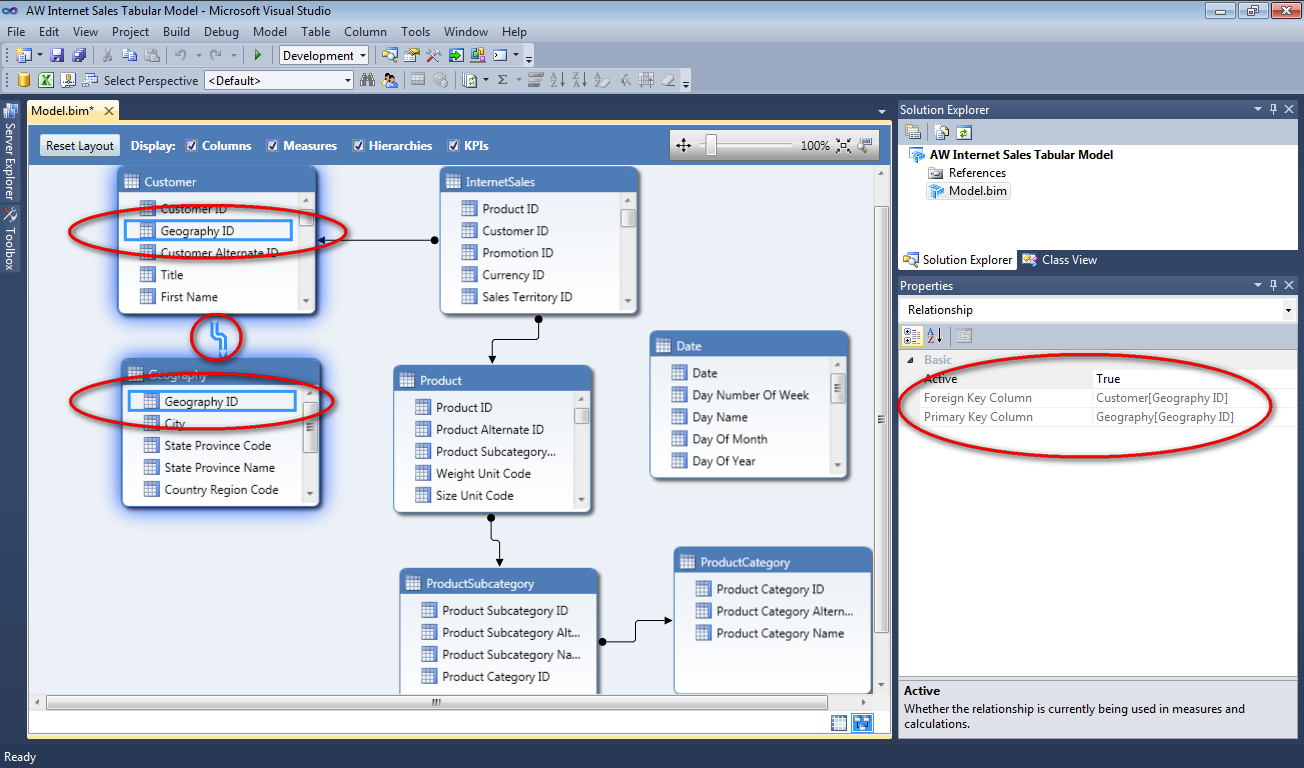1304x768 pixels.
Task: Open the New Project dropdown arrow
Action: coord(40,56)
